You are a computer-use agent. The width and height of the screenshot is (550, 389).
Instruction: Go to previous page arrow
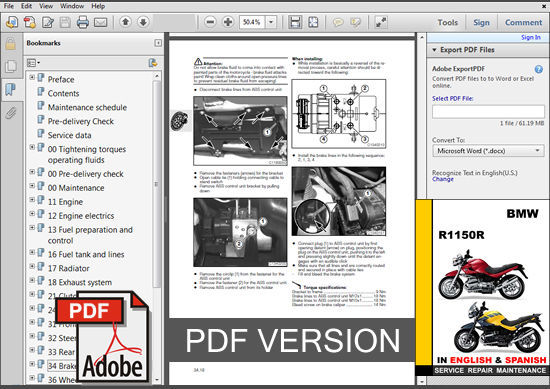click(x=125, y=22)
